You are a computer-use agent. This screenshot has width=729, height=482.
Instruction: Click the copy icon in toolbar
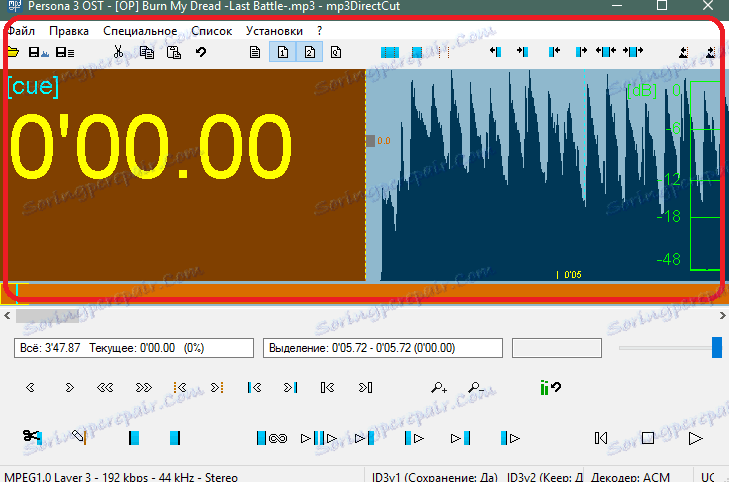[x=147, y=52]
